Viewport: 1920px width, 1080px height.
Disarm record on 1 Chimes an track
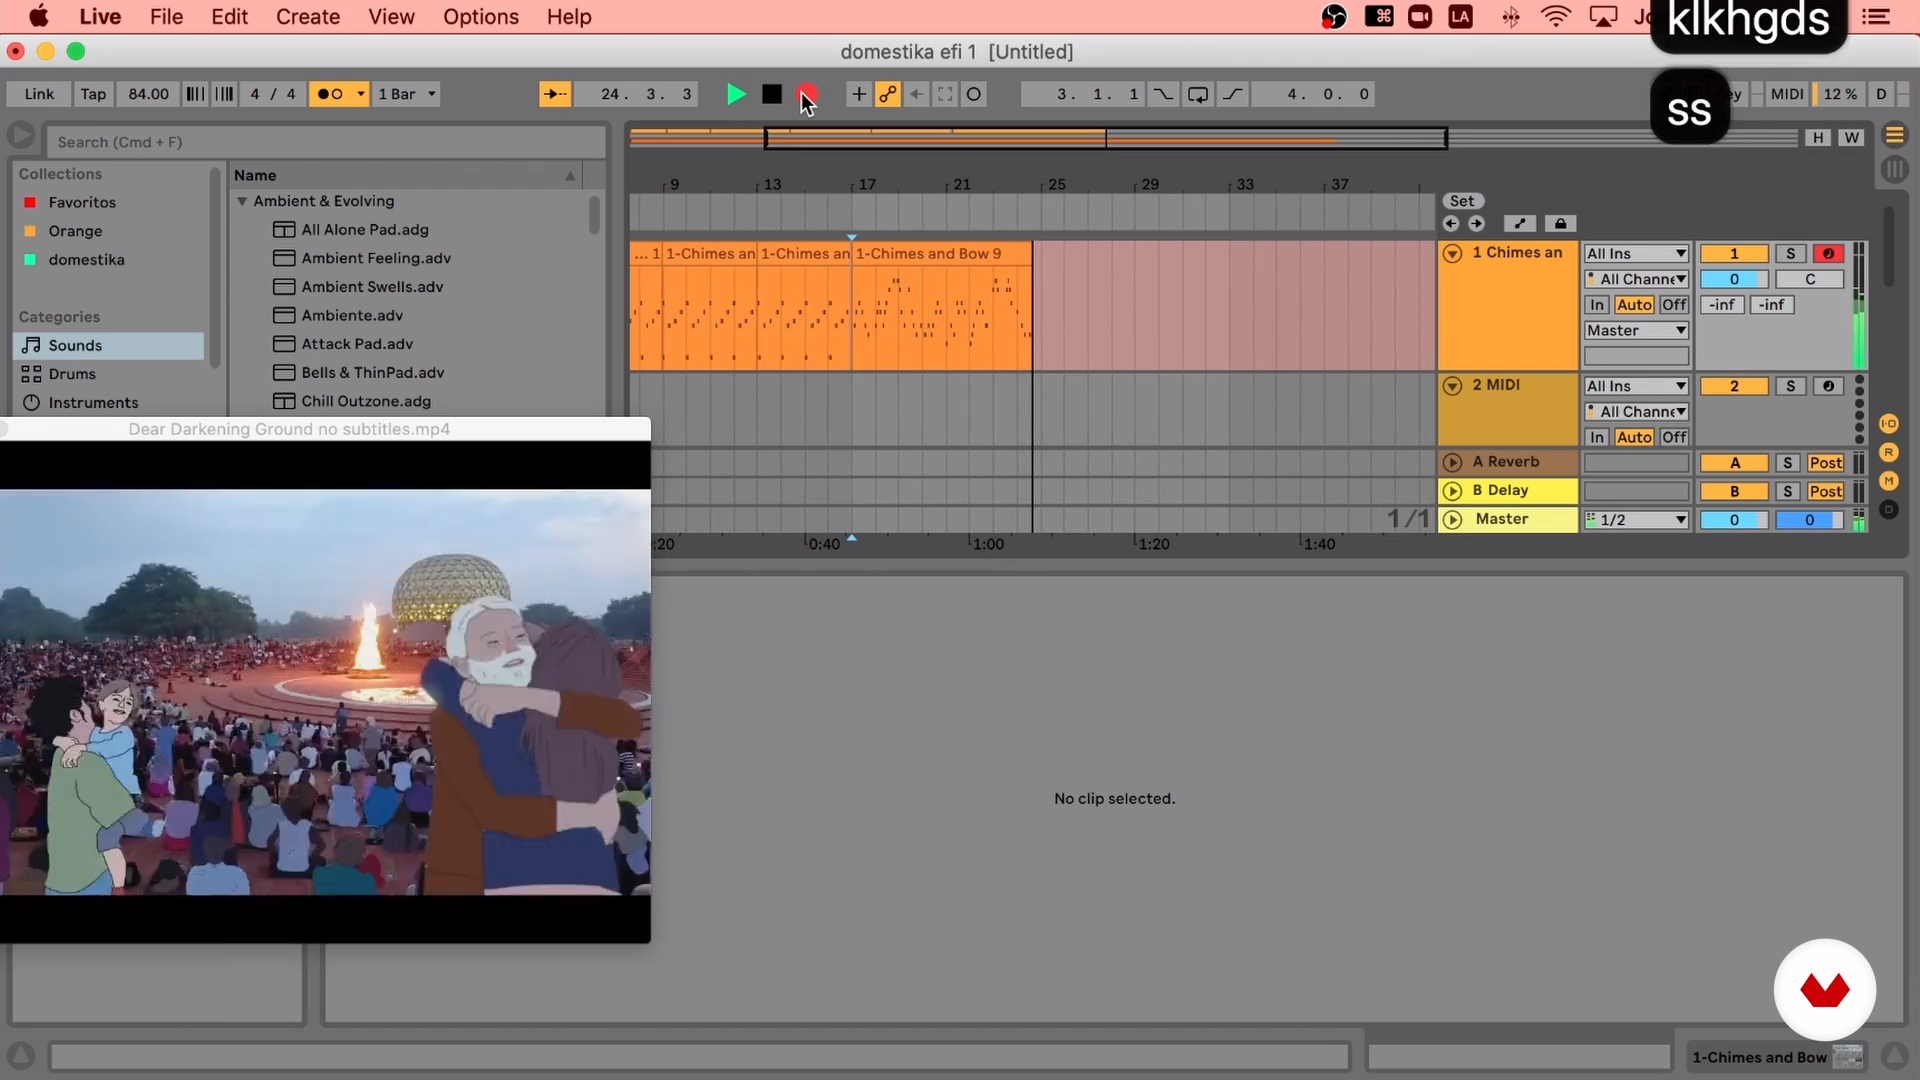coord(1828,254)
